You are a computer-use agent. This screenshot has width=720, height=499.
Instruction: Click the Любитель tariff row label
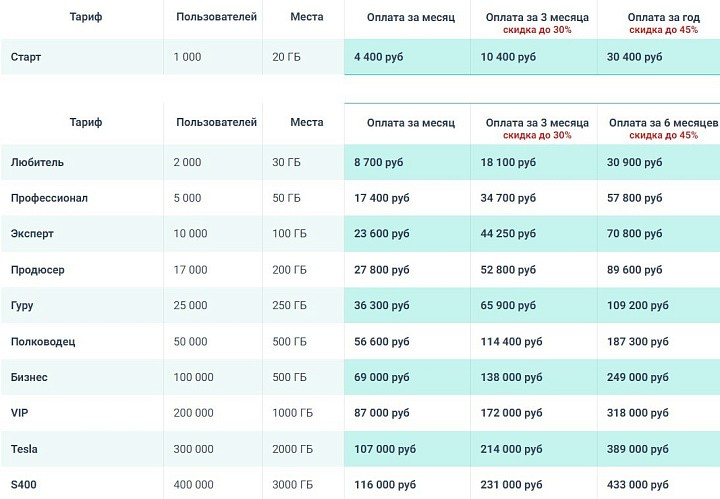[x=37, y=162]
